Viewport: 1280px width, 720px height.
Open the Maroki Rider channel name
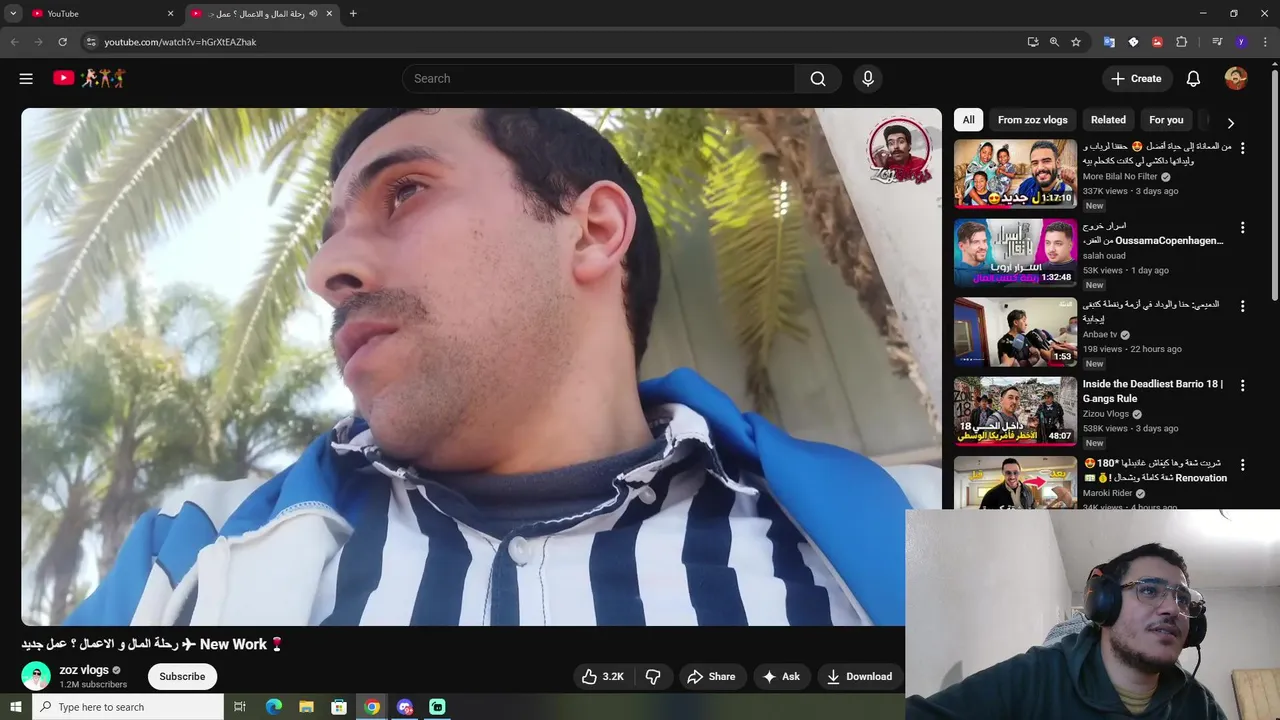pyautogui.click(x=1107, y=493)
